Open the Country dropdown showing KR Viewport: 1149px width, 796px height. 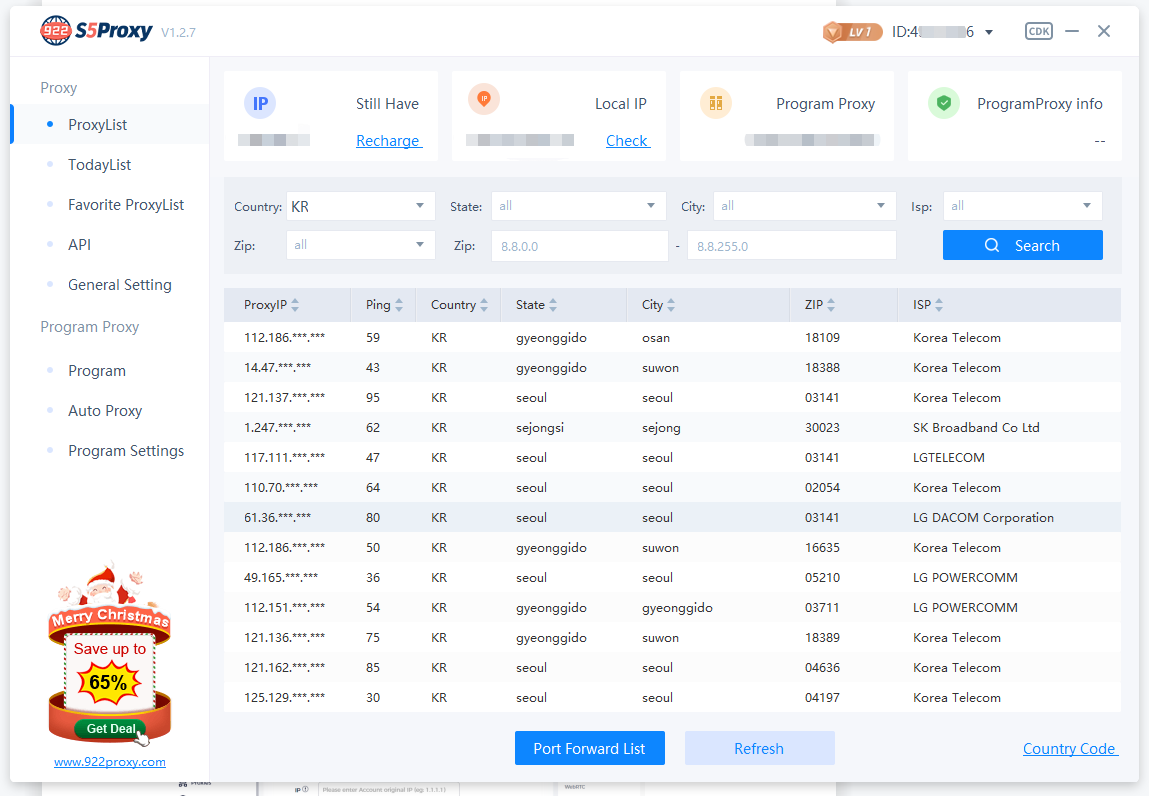tap(360, 206)
